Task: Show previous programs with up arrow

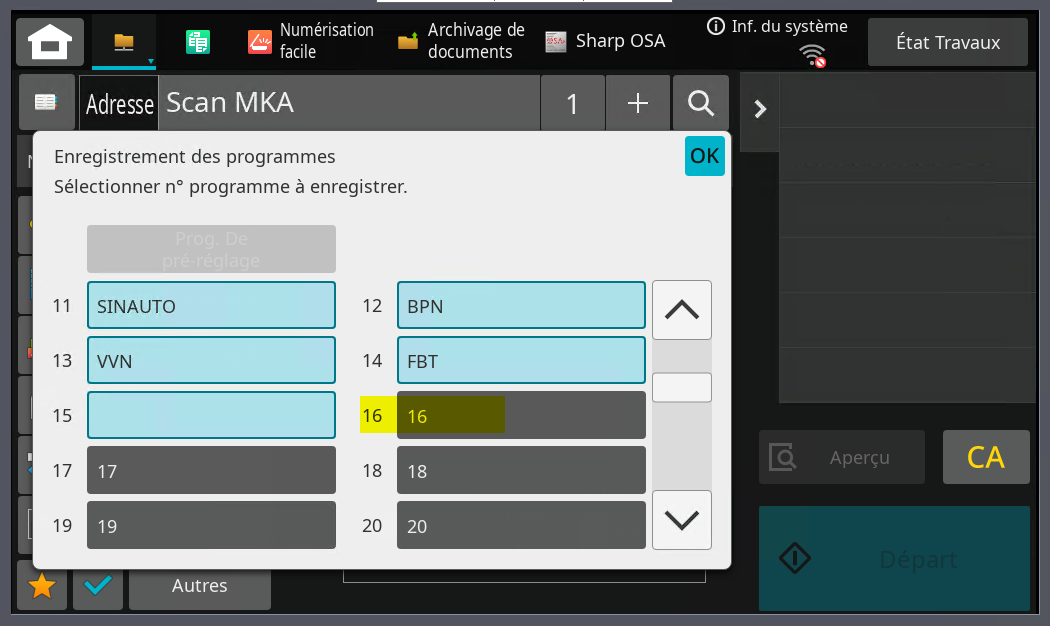Action: (x=682, y=310)
